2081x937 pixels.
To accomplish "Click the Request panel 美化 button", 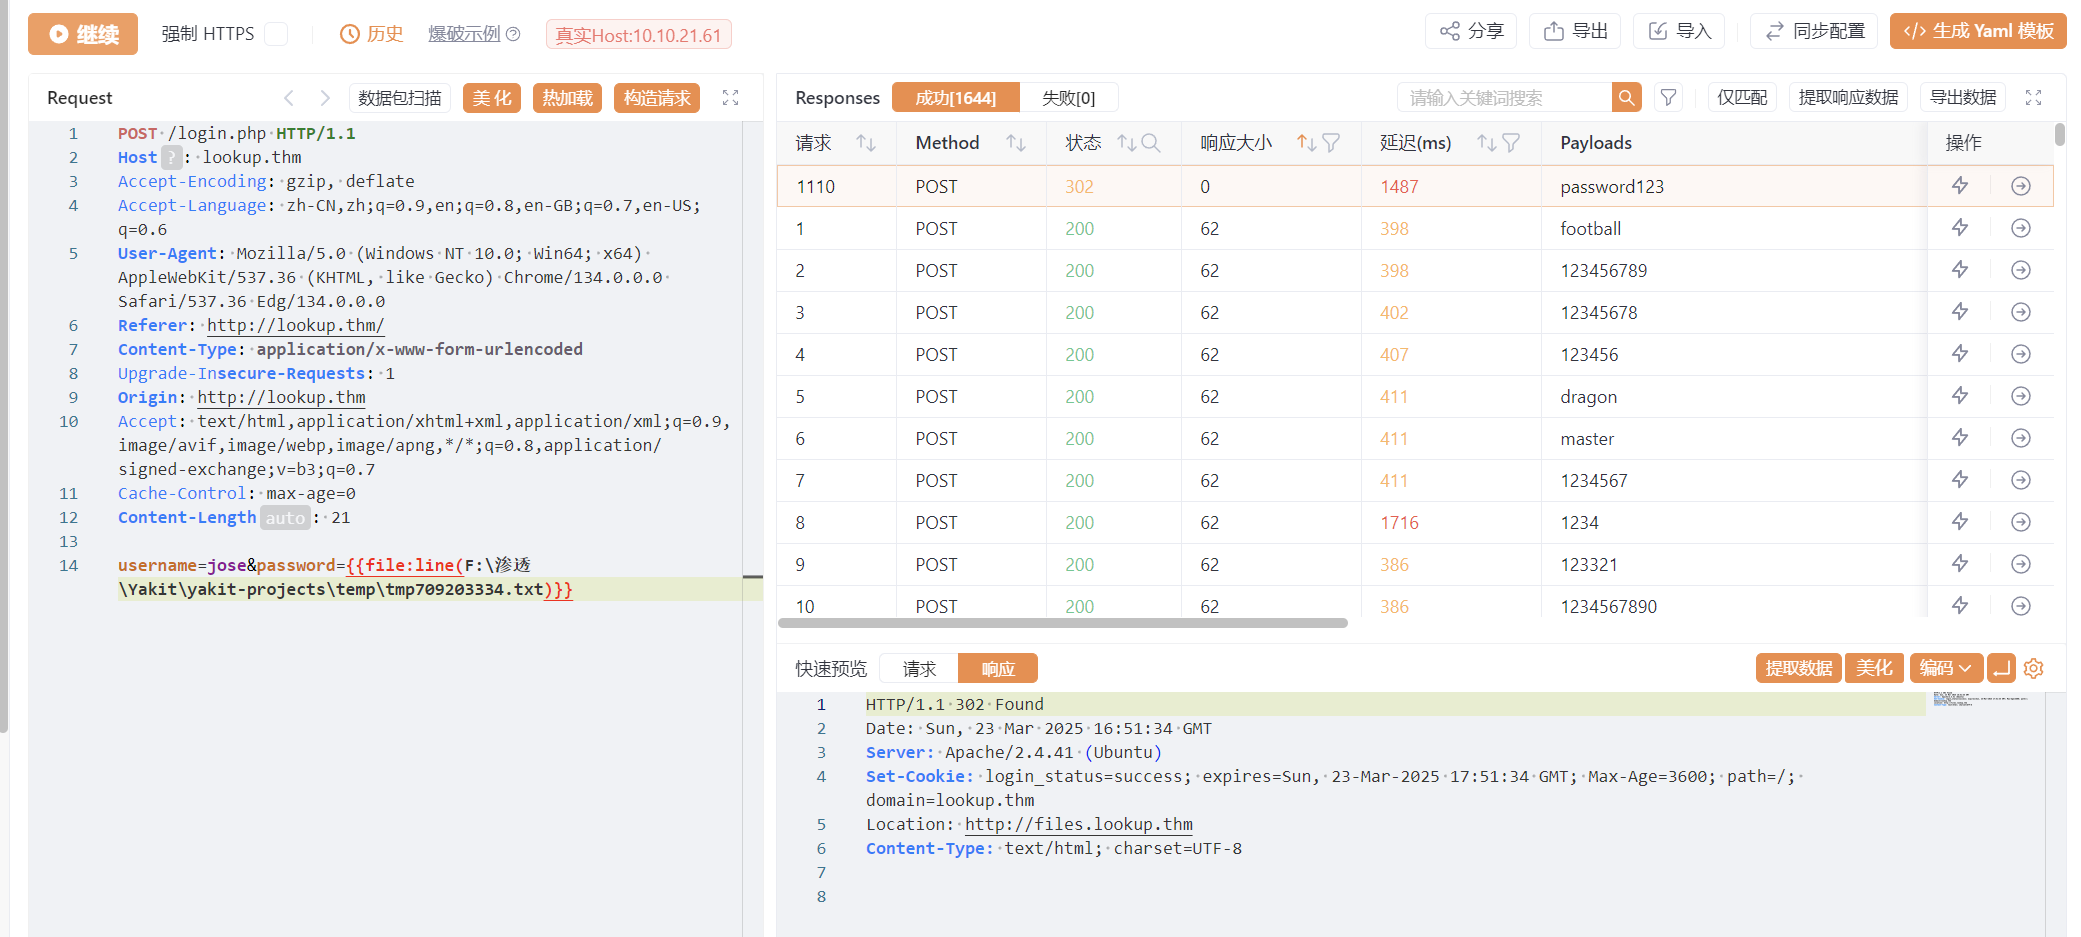I will pos(492,98).
